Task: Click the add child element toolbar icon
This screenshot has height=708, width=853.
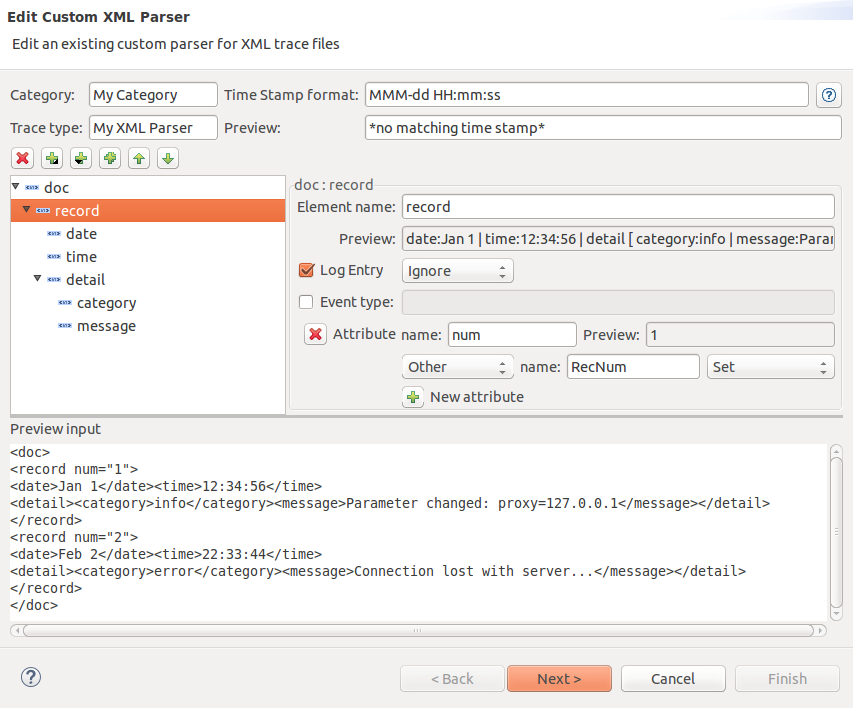Action: click(81, 158)
